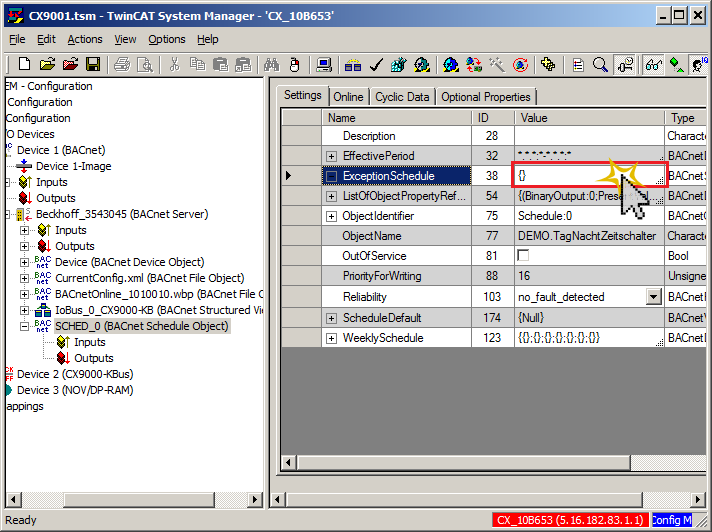Toggle the OutOfService checkbox
The image size is (712, 532).
[523, 256]
